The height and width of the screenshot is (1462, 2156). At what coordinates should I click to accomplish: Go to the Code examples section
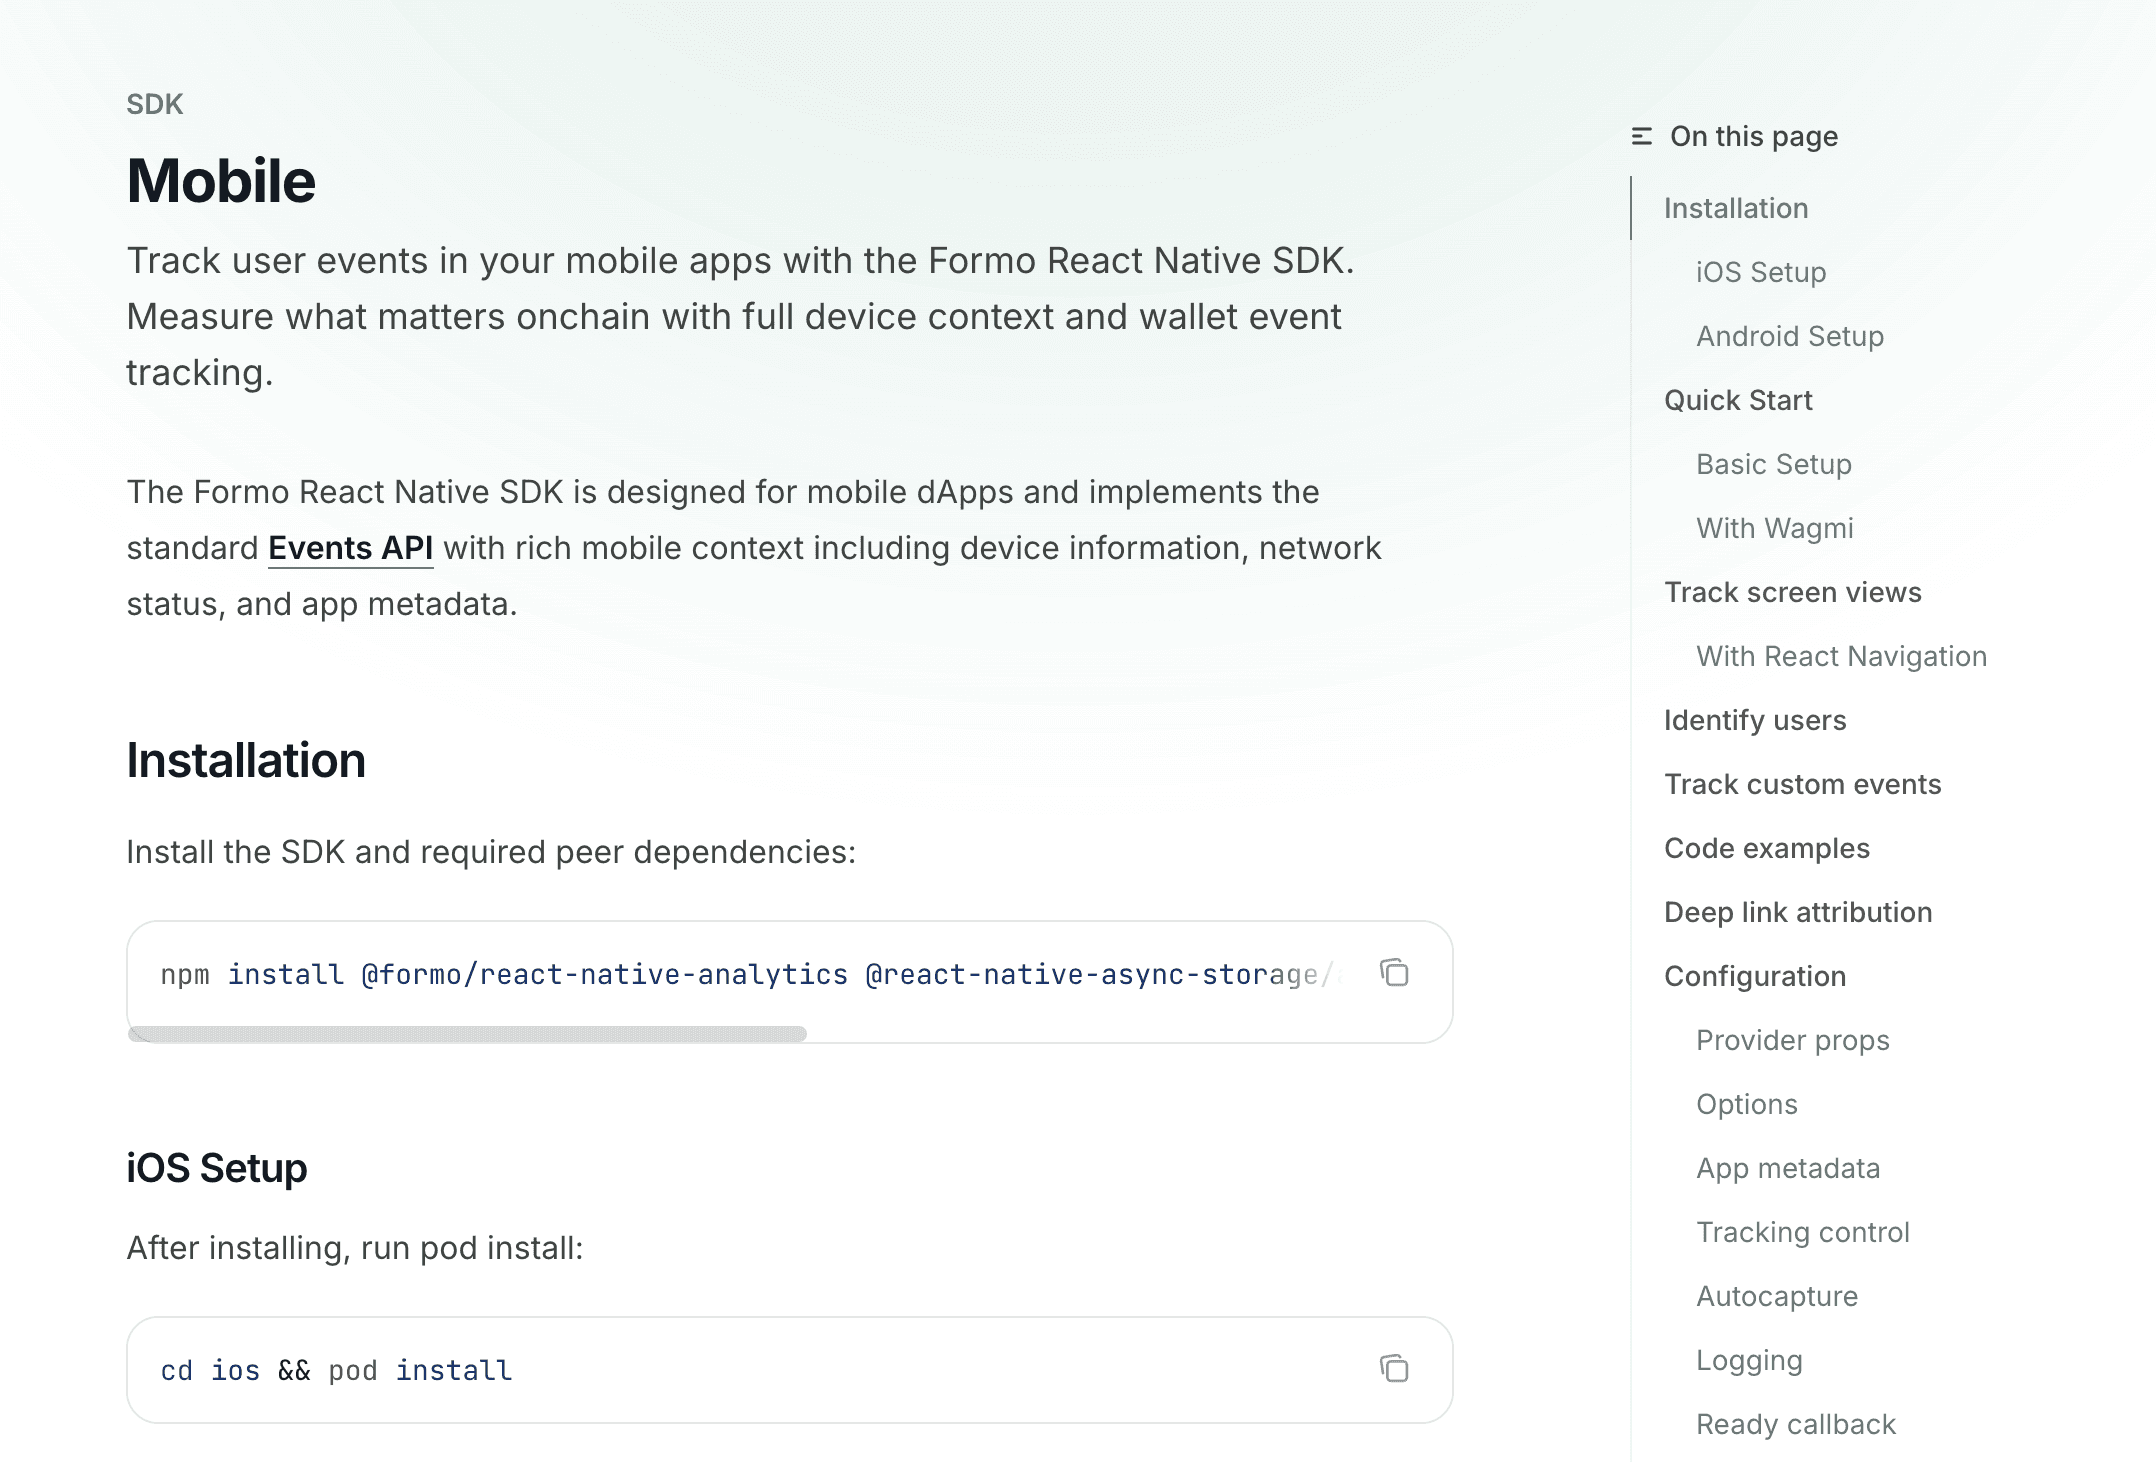pyautogui.click(x=1766, y=848)
